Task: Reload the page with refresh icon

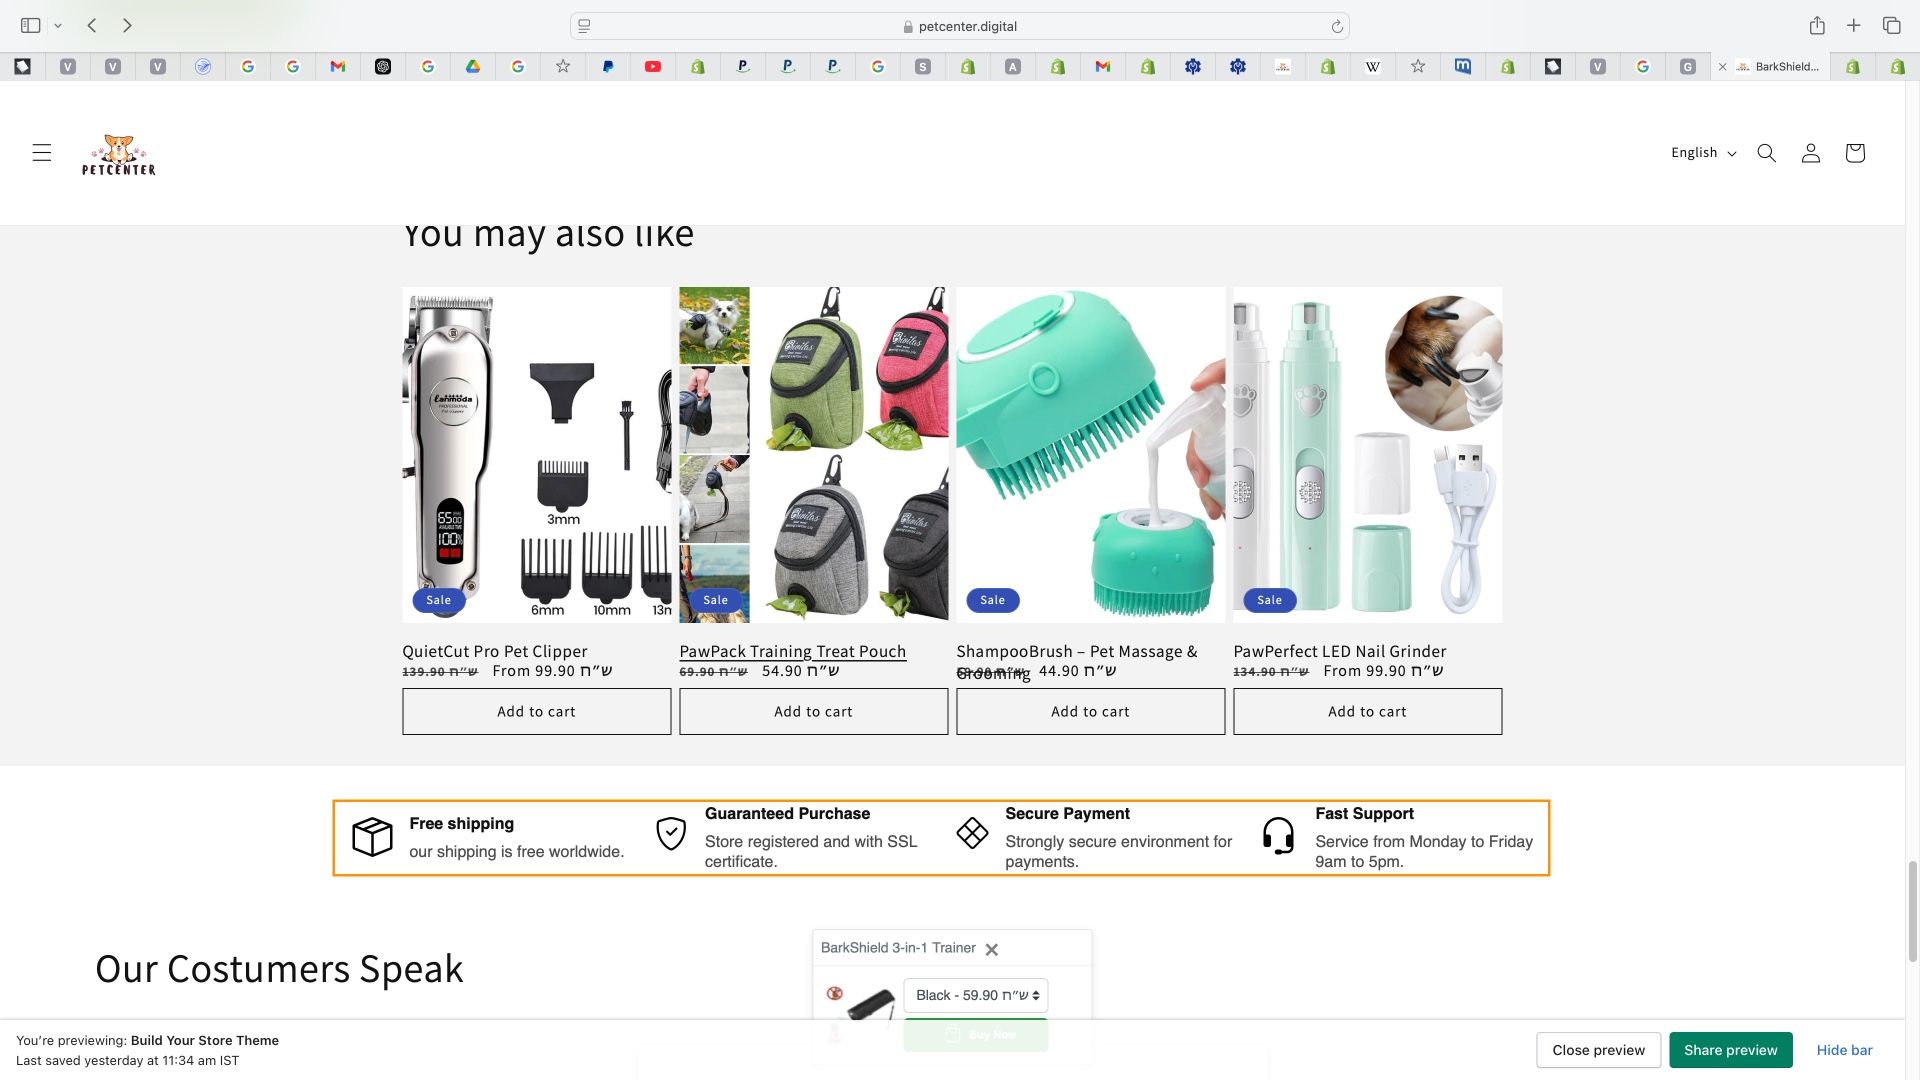Action: coord(1336,27)
